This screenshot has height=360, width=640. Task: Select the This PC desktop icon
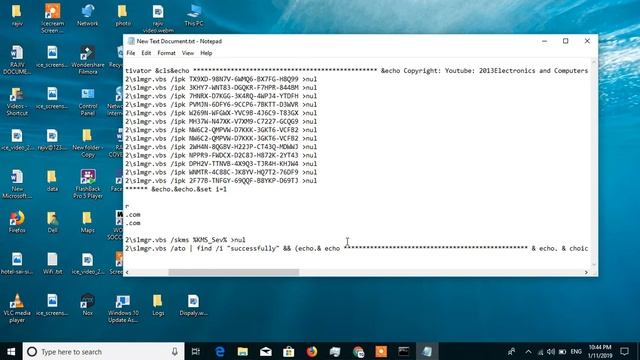pyautogui.click(x=193, y=16)
